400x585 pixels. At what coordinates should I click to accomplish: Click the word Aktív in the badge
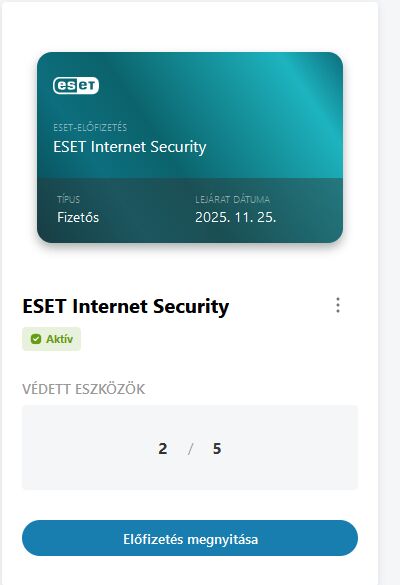point(59,339)
